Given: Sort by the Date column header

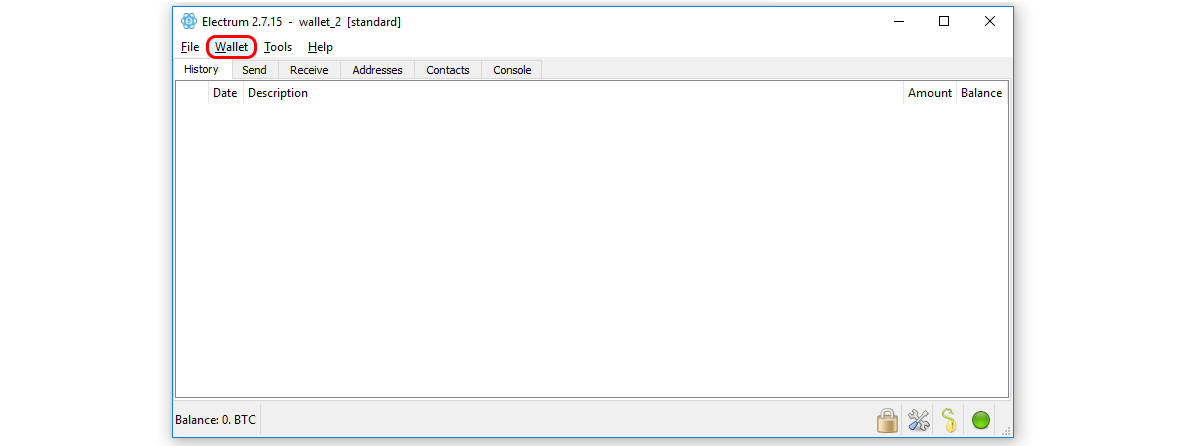Looking at the screenshot, I should tap(225, 93).
